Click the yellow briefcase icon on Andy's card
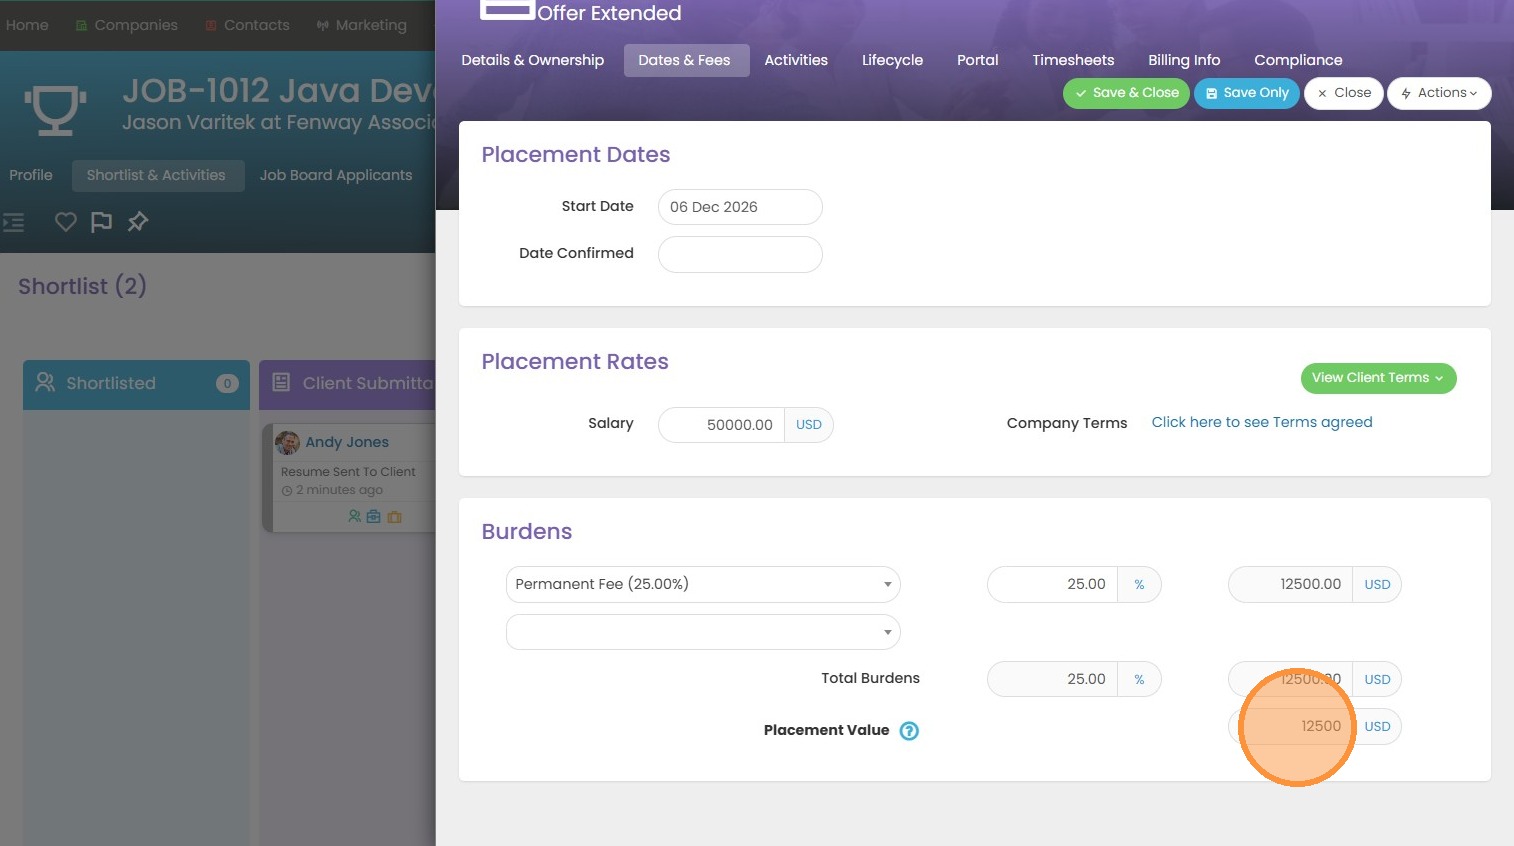Screen dimensions: 1514x846 point(394,517)
